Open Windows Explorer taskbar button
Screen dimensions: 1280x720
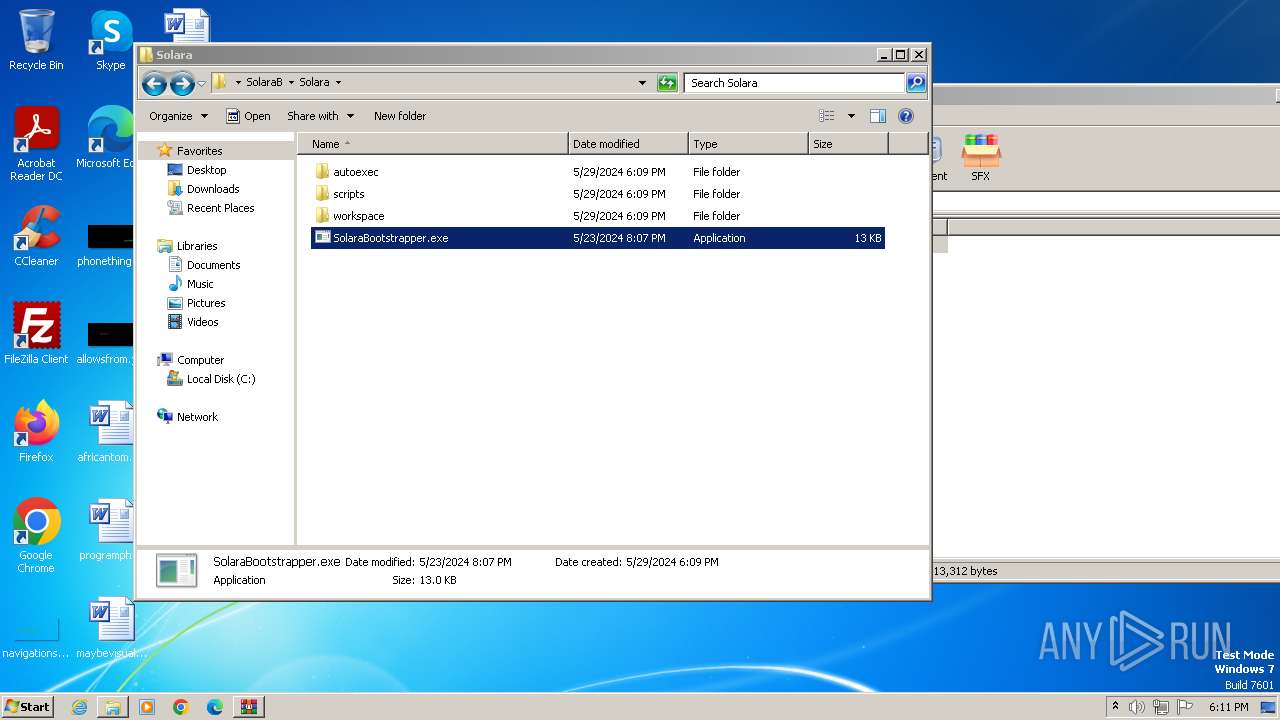coord(113,707)
